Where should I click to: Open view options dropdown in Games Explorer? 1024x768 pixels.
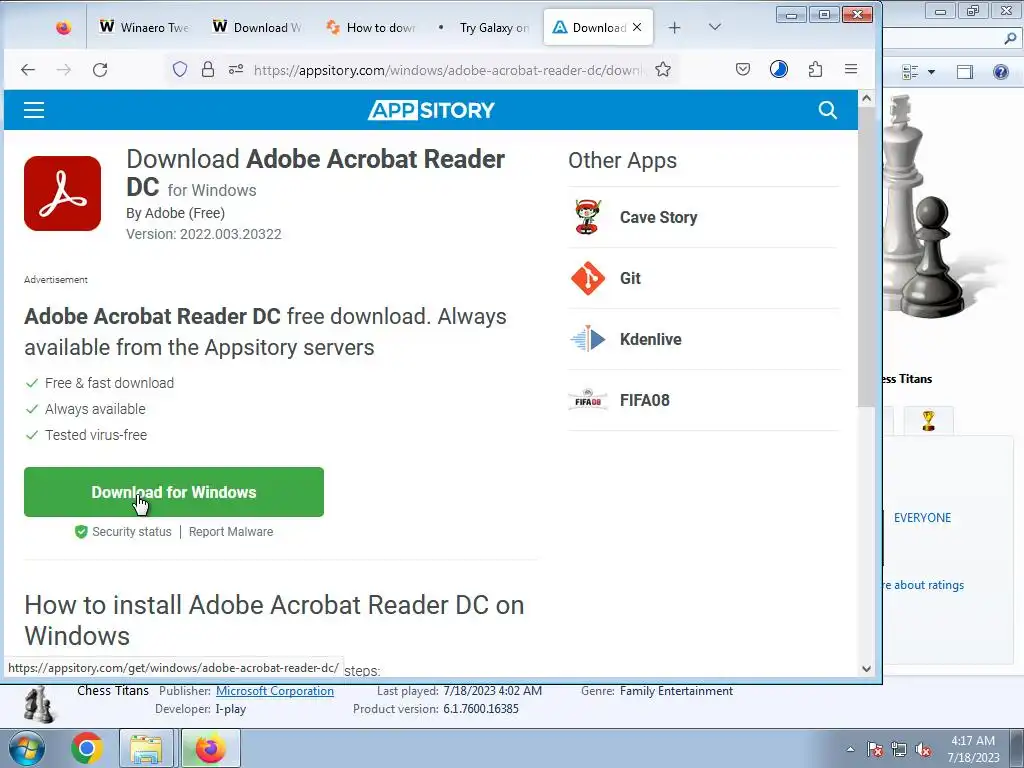pyautogui.click(x=931, y=72)
